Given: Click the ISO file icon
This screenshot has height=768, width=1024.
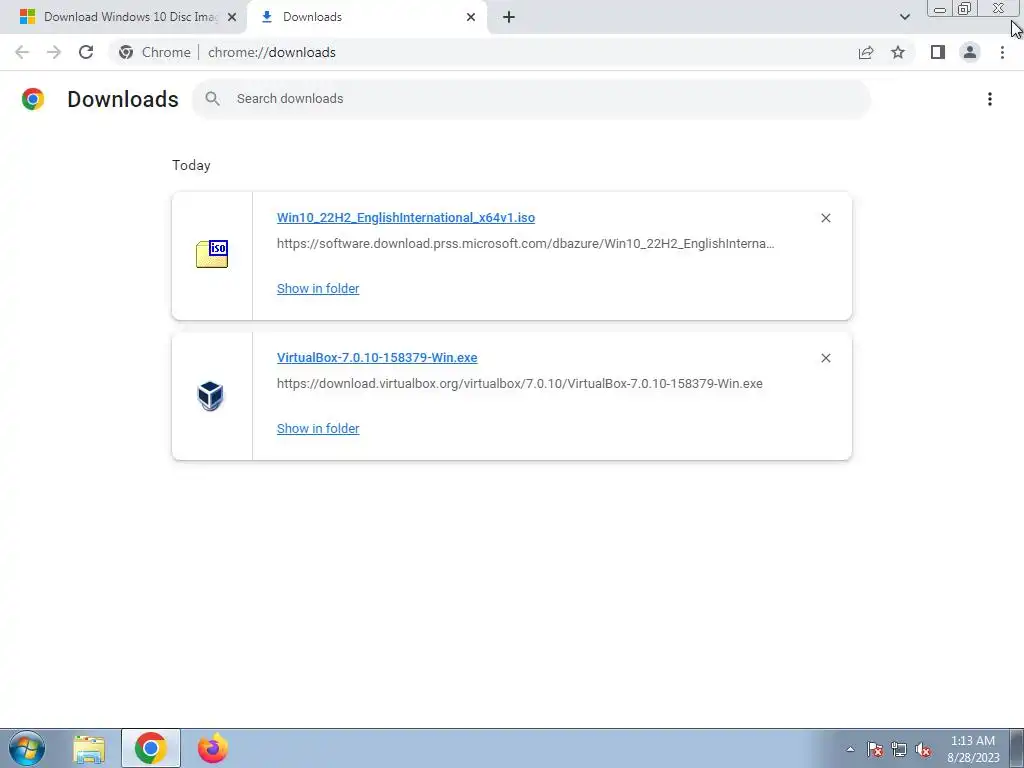Looking at the screenshot, I should [212, 254].
